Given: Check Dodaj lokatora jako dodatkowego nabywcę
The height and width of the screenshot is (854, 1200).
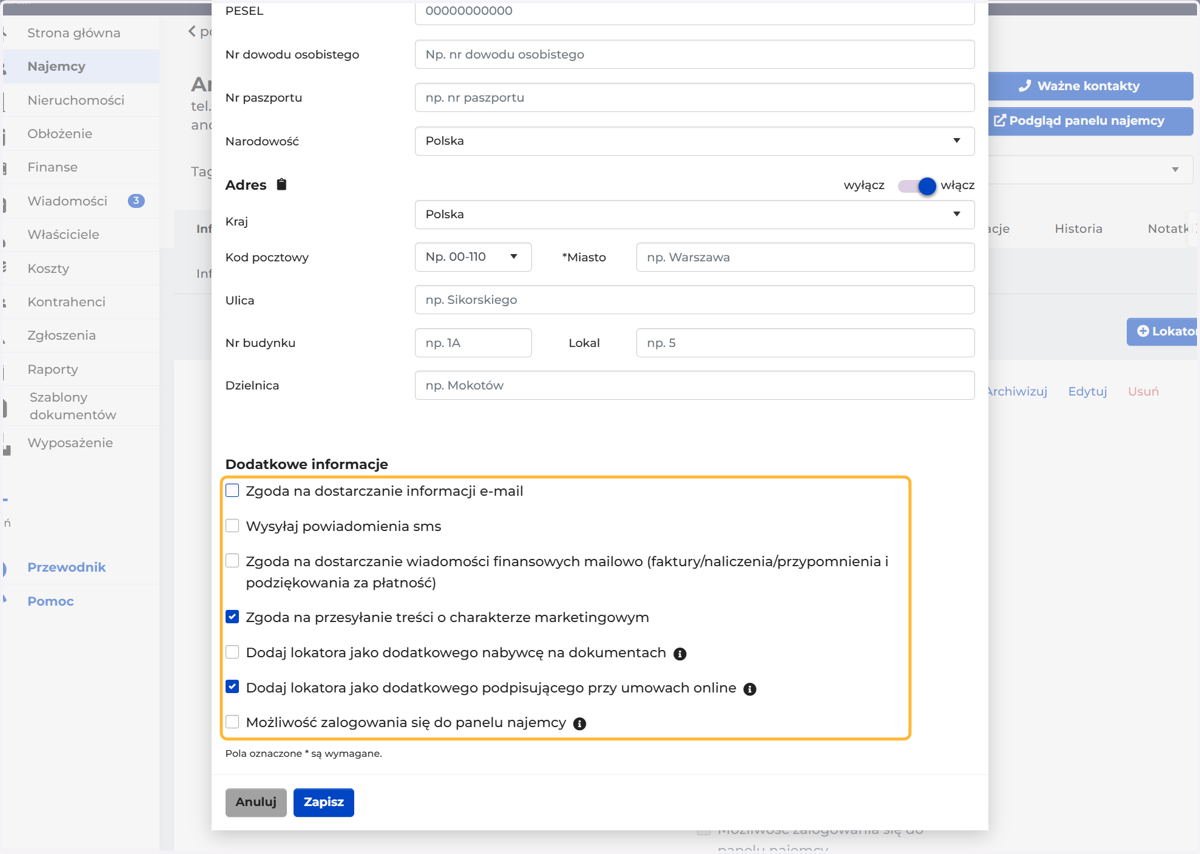Looking at the screenshot, I should (x=232, y=652).
